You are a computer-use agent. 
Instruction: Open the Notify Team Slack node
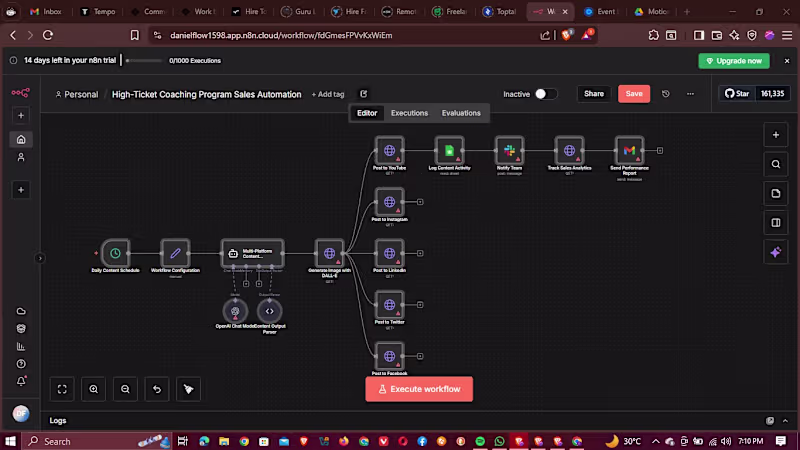pyautogui.click(x=509, y=151)
